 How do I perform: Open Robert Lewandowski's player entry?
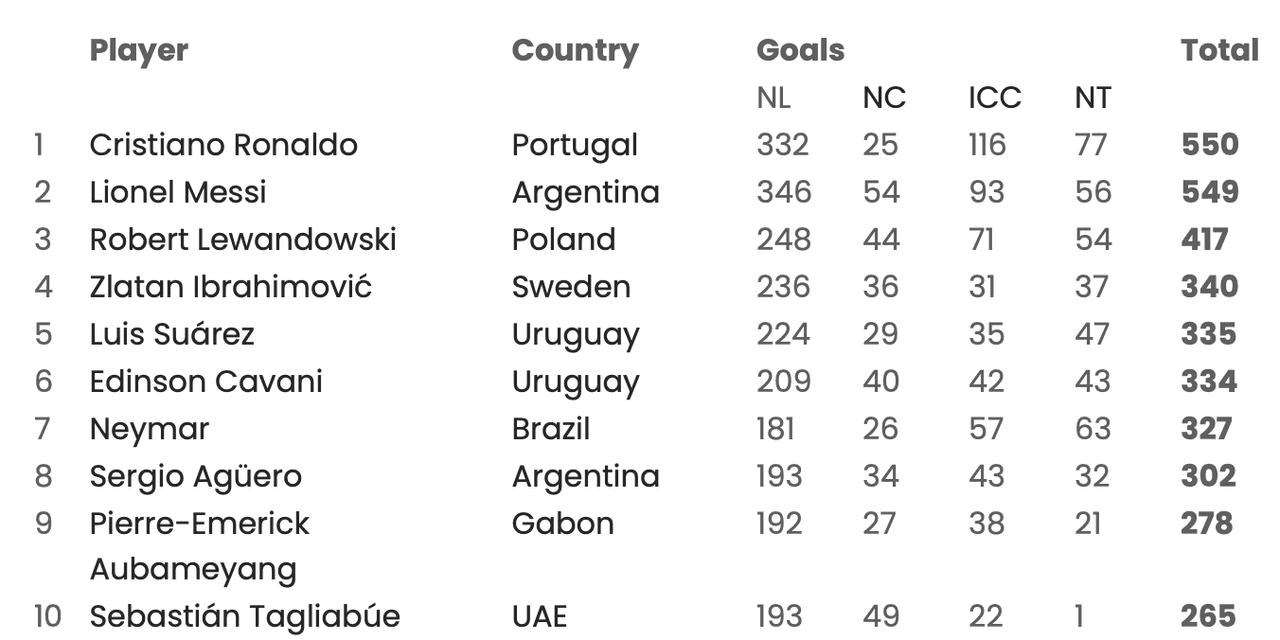tap(243, 240)
